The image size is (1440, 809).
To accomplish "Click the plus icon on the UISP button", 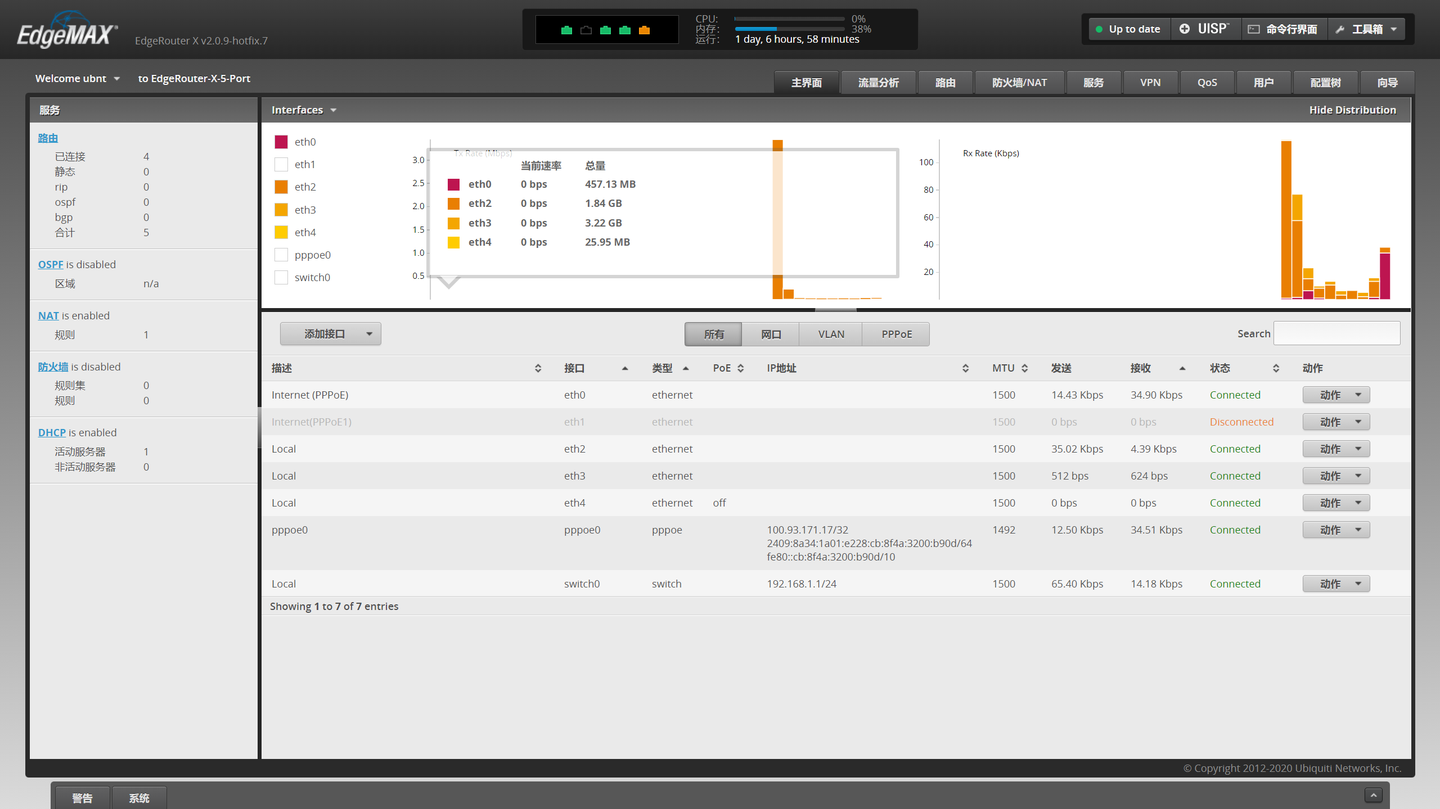I will click(x=1184, y=29).
